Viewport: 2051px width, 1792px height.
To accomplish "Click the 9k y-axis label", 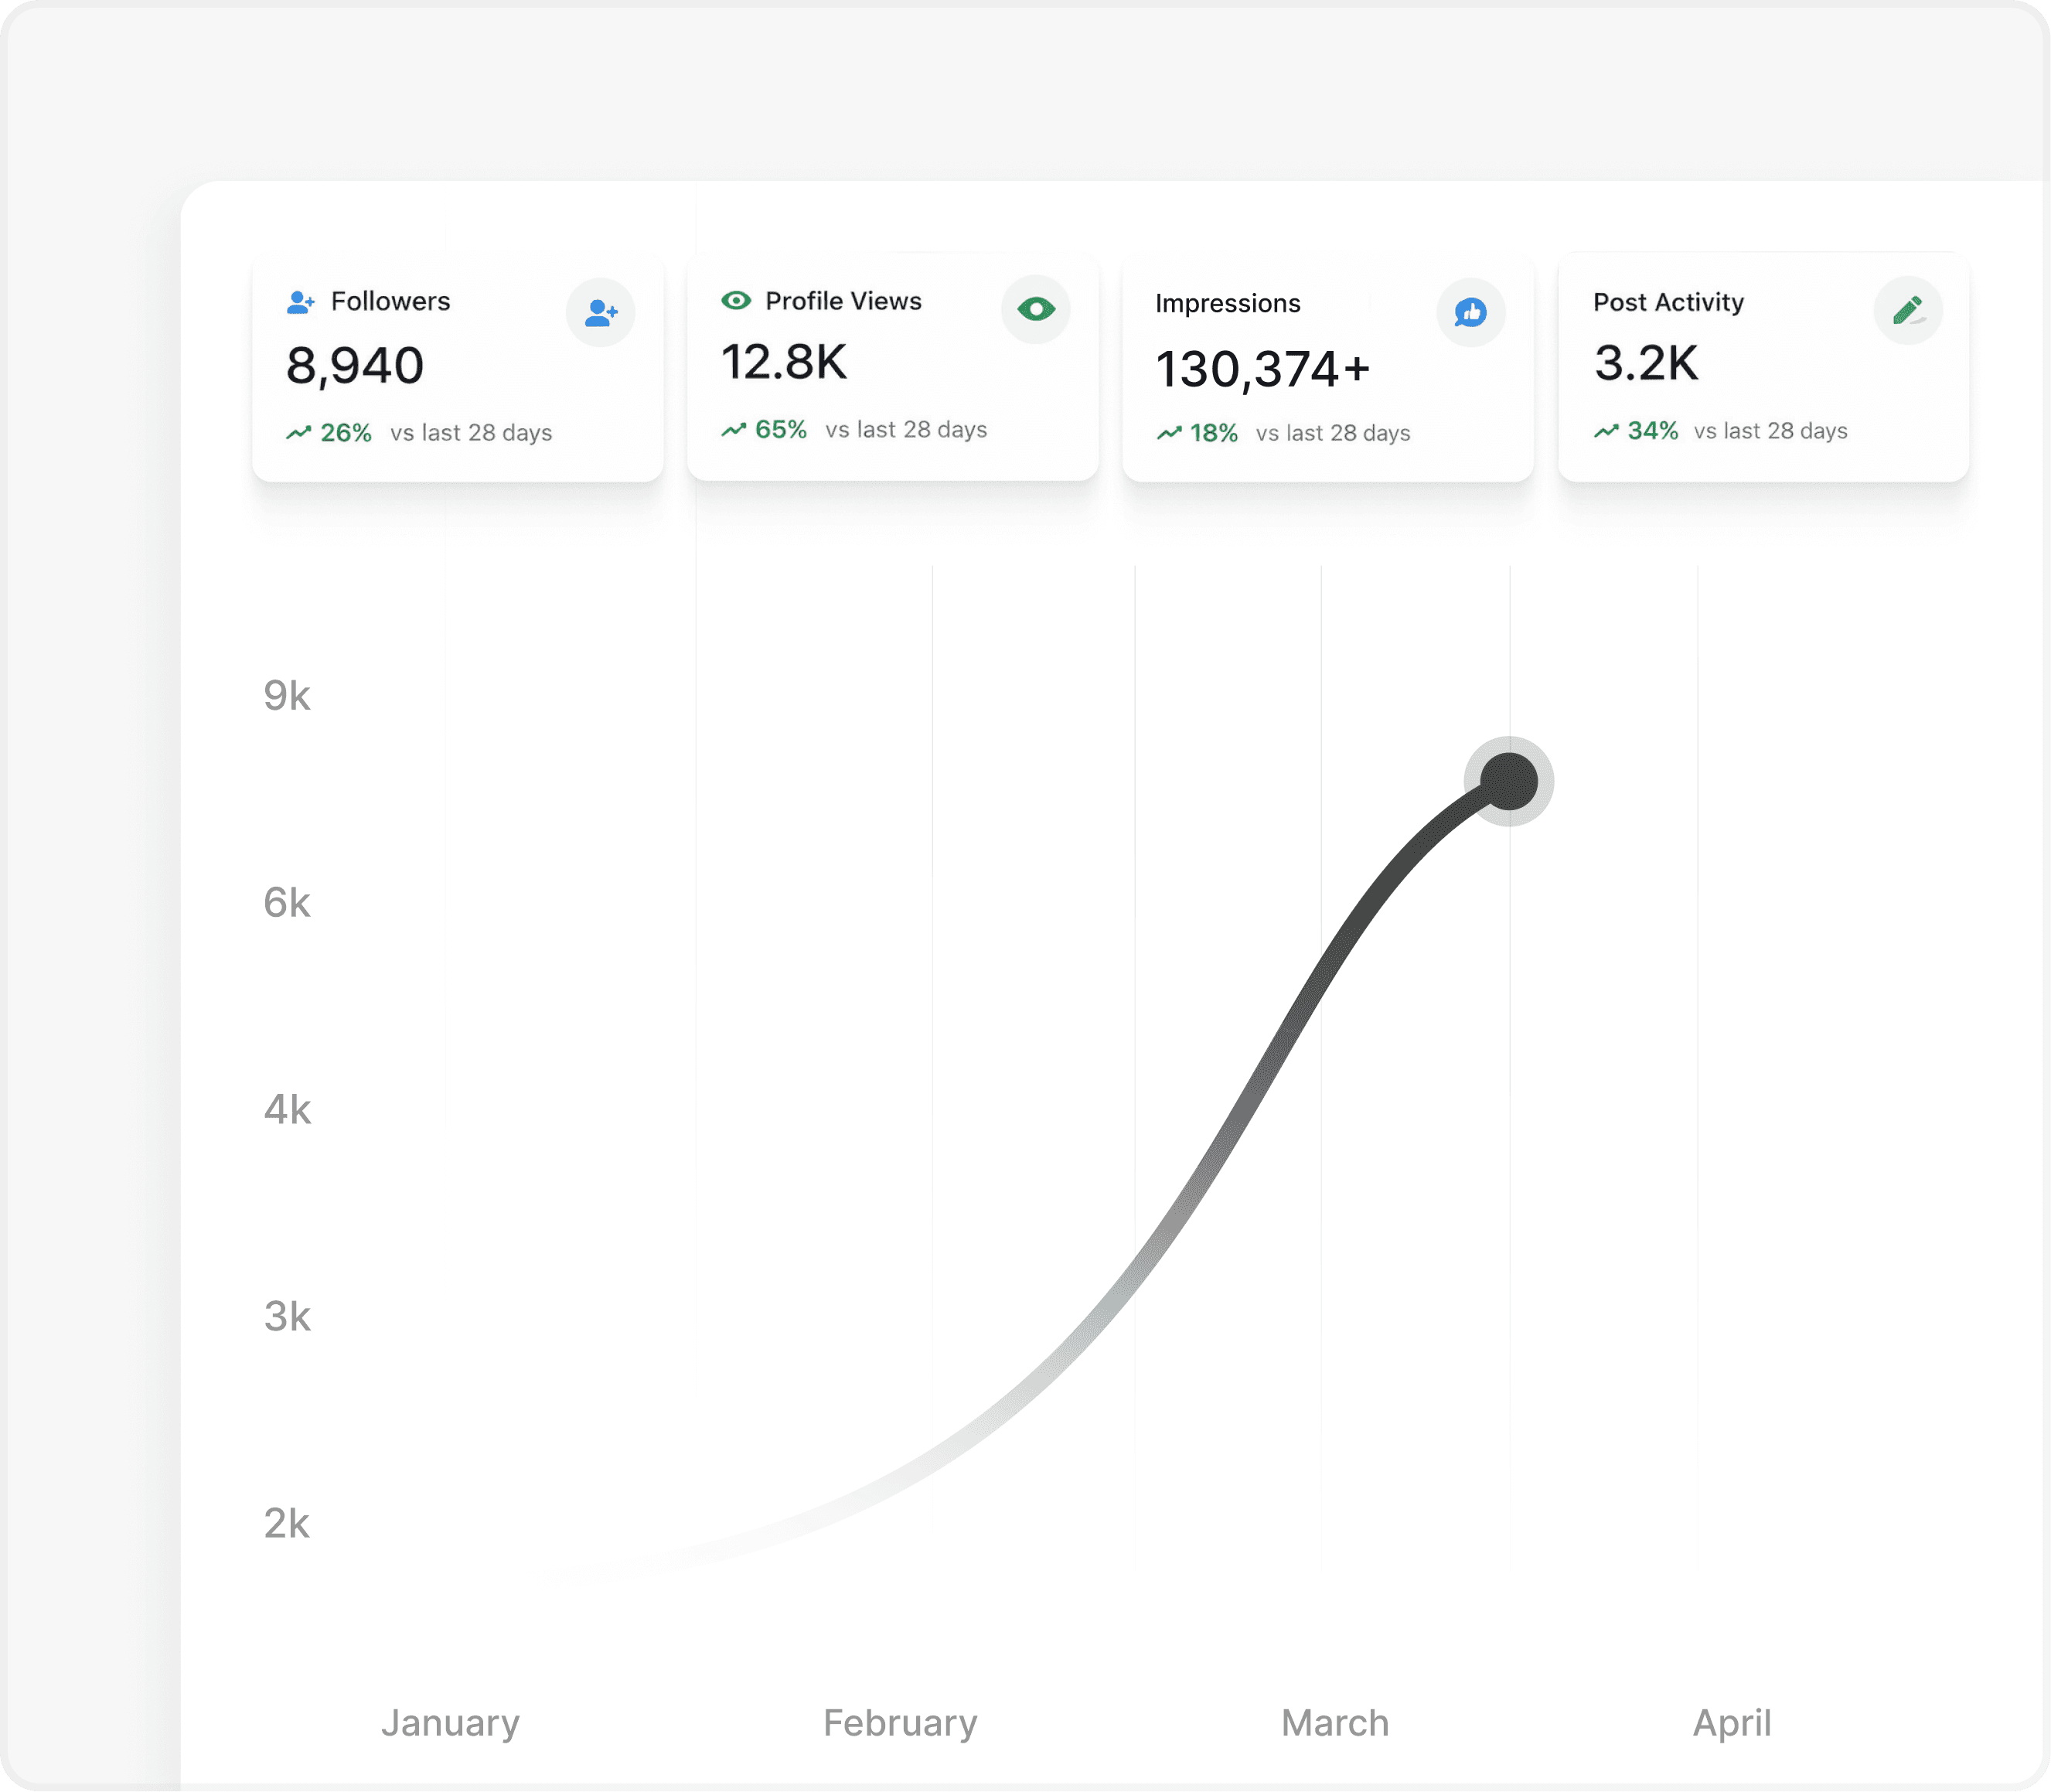I will click(x=287, y=696).
